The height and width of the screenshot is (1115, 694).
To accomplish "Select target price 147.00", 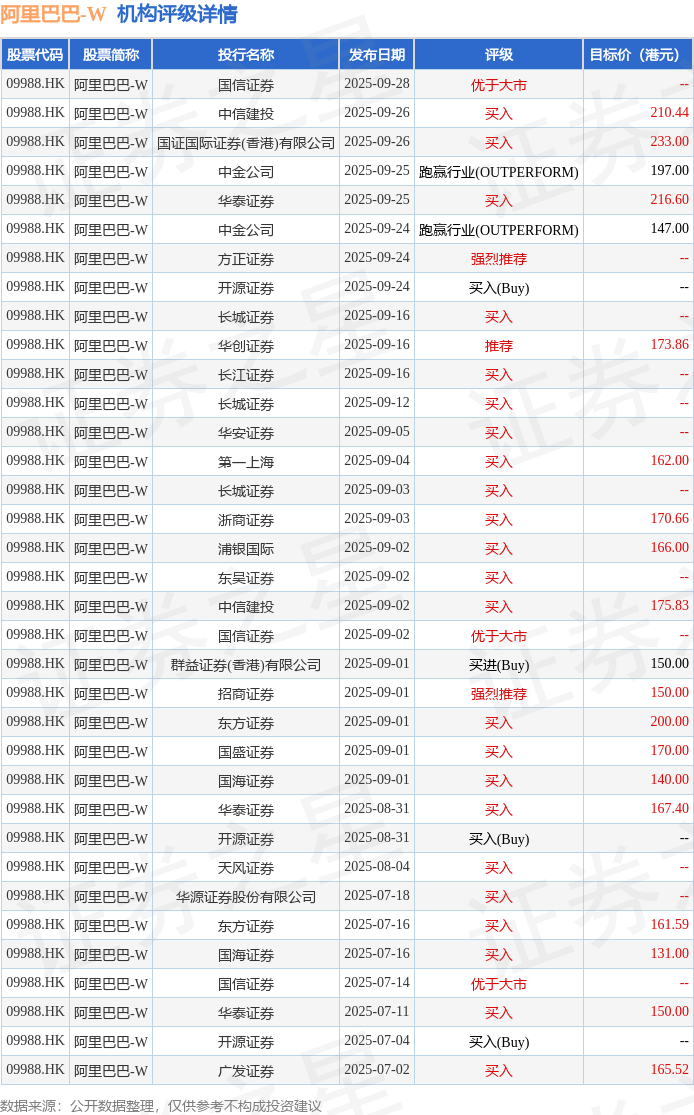I will tap(669, 228).
